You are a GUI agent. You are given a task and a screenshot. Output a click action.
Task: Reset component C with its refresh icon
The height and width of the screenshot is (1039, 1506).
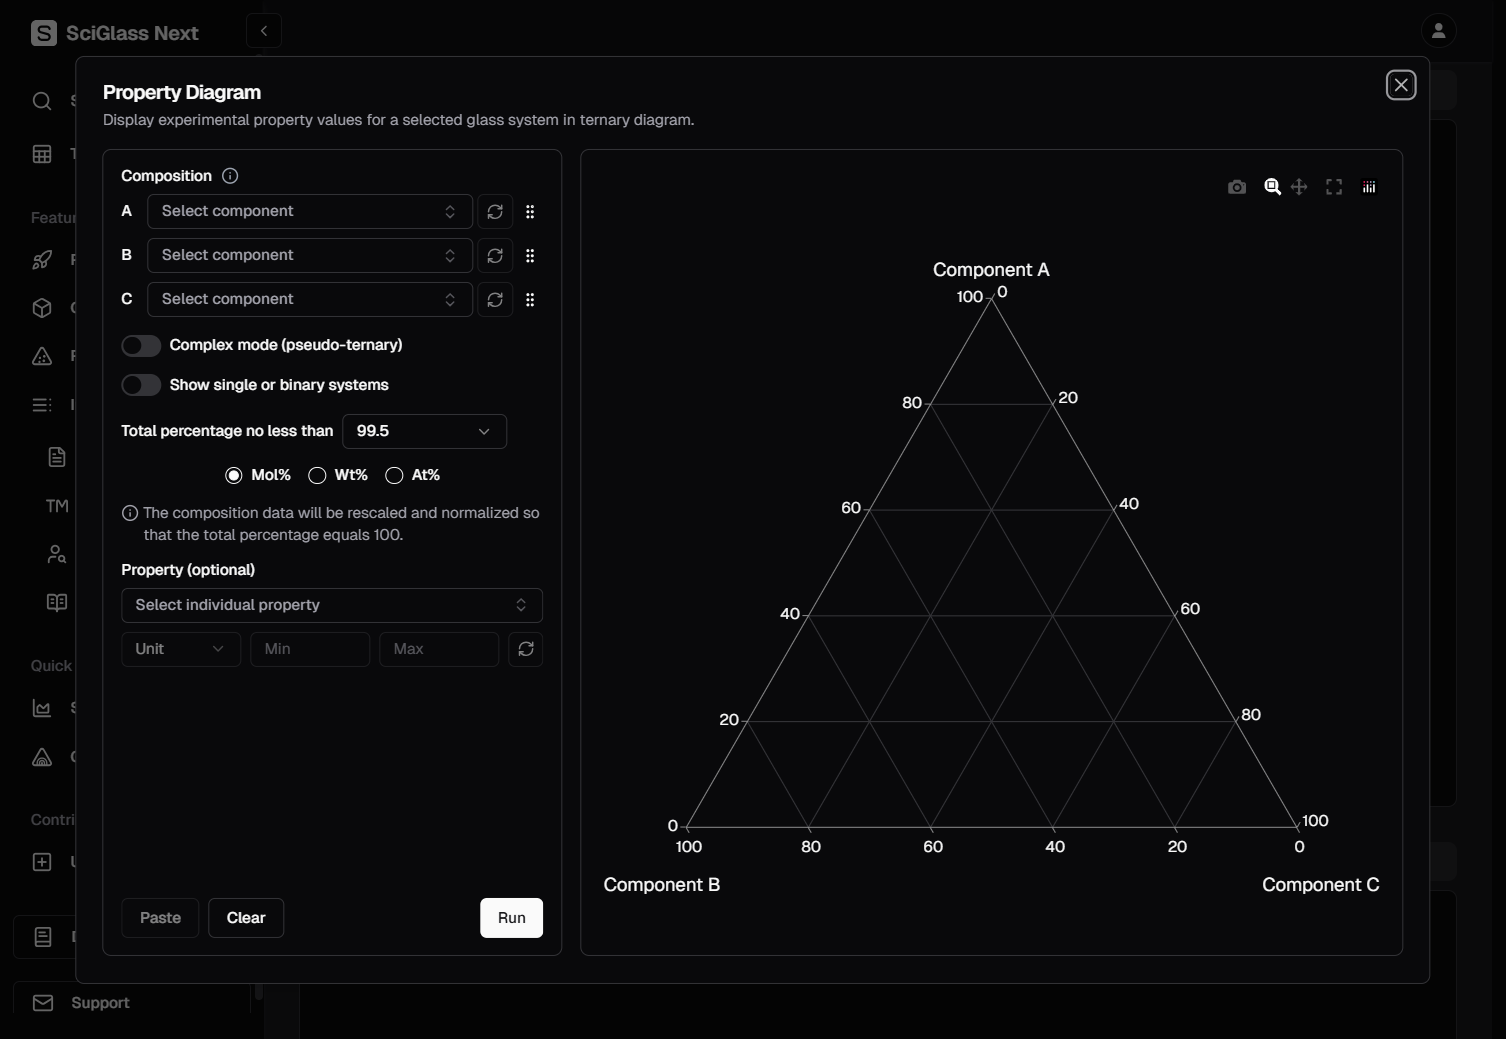point(495,300)
